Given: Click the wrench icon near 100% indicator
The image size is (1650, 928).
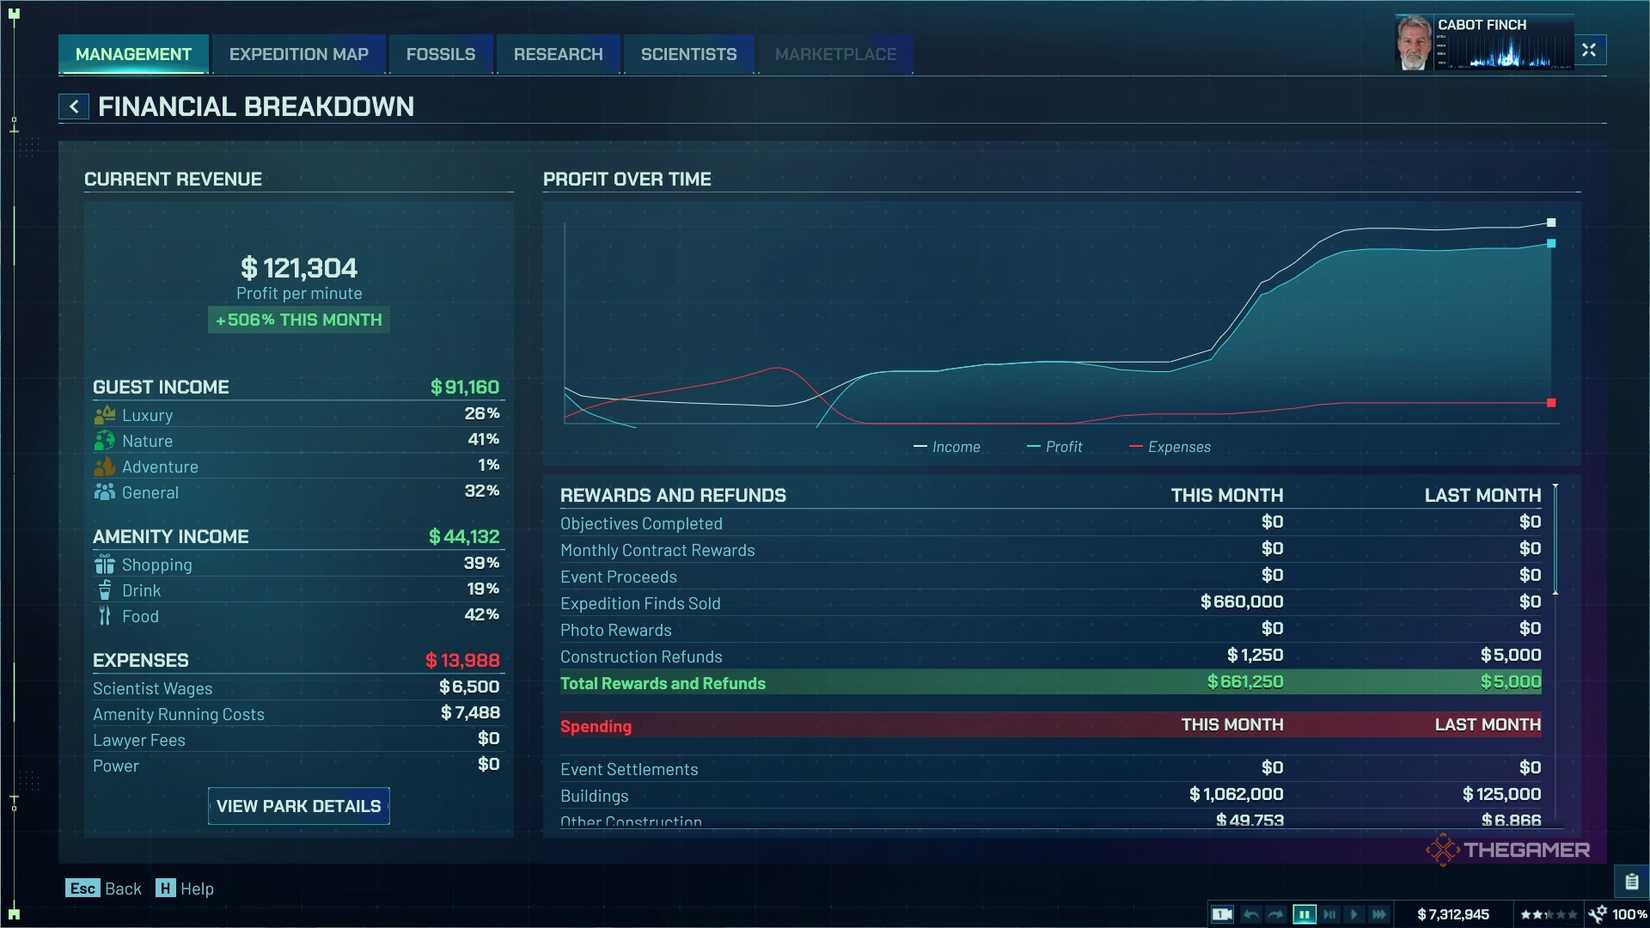Looking at the screenshot, I should 1597,914.
